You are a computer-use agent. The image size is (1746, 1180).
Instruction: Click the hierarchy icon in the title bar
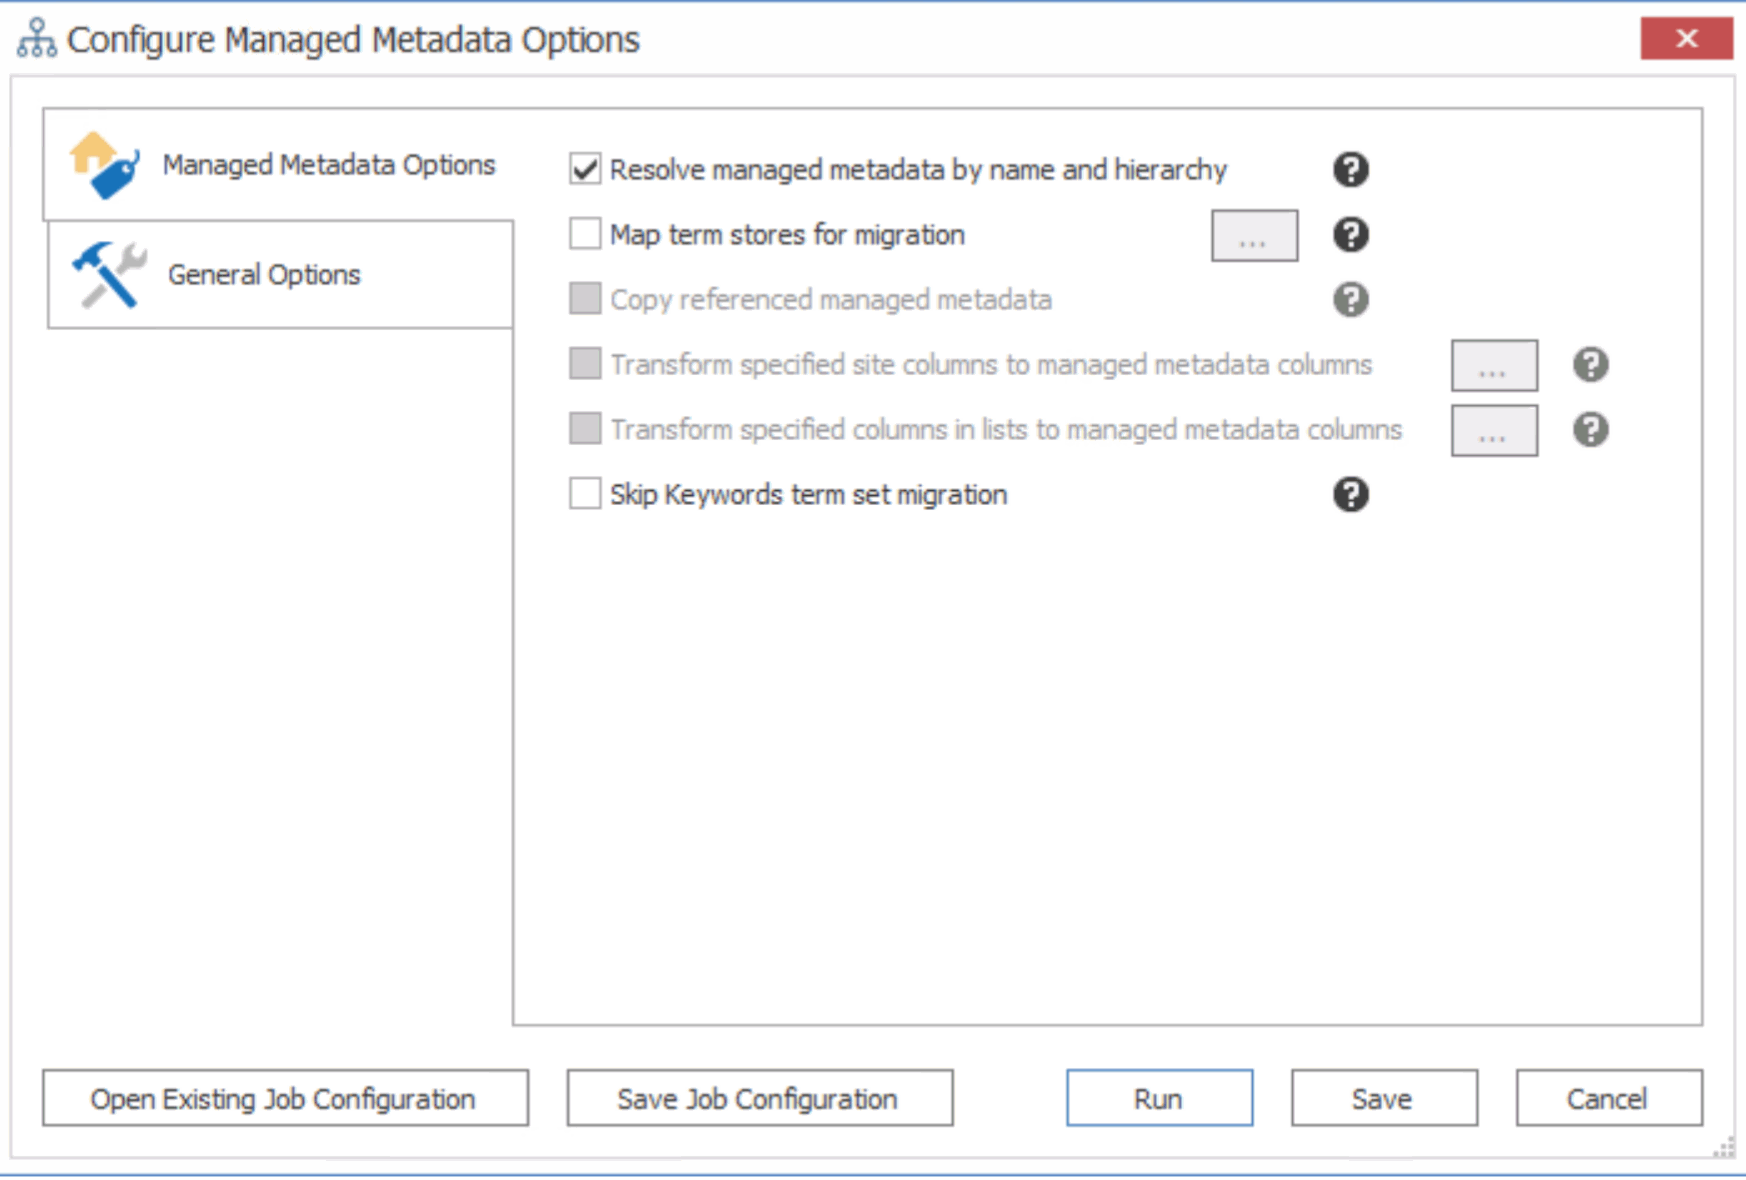(x=33, y=38)
